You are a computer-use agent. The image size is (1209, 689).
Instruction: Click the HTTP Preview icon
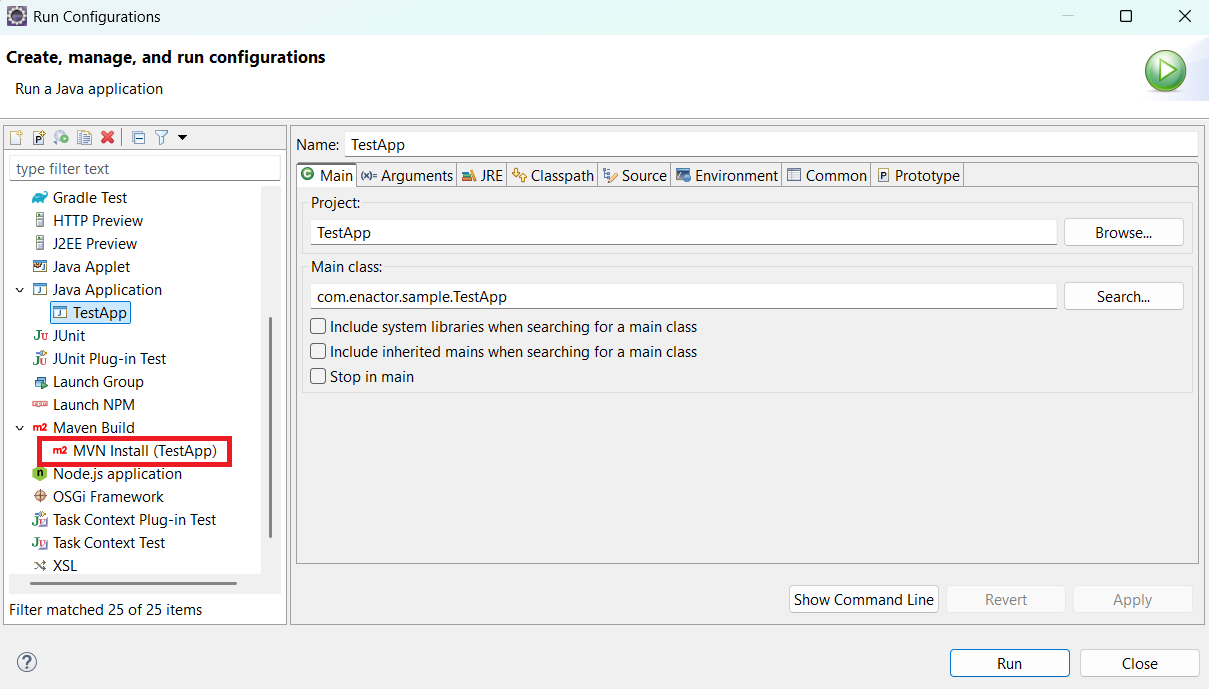(x=40, y=221)
